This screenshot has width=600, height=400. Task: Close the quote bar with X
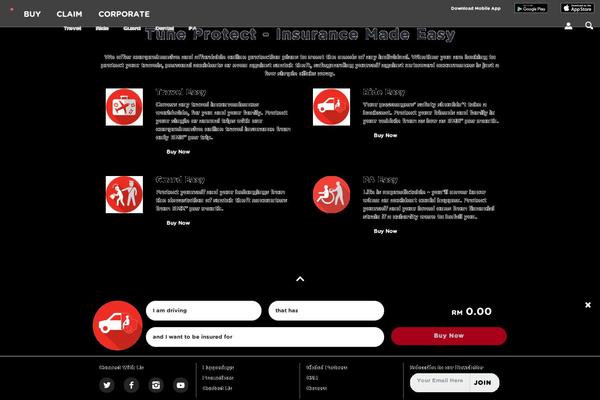pos(588,305)
